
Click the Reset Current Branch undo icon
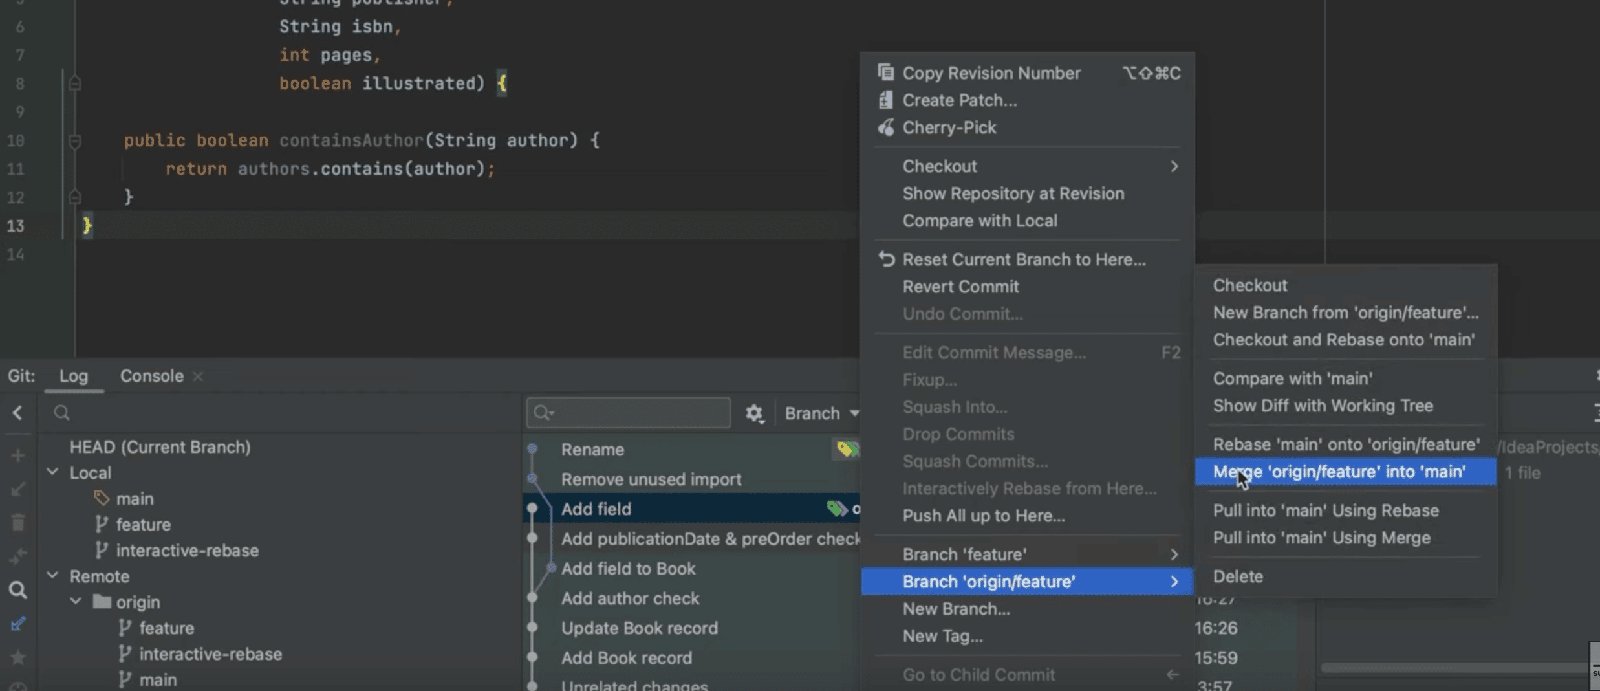click(x=885, y=259)
